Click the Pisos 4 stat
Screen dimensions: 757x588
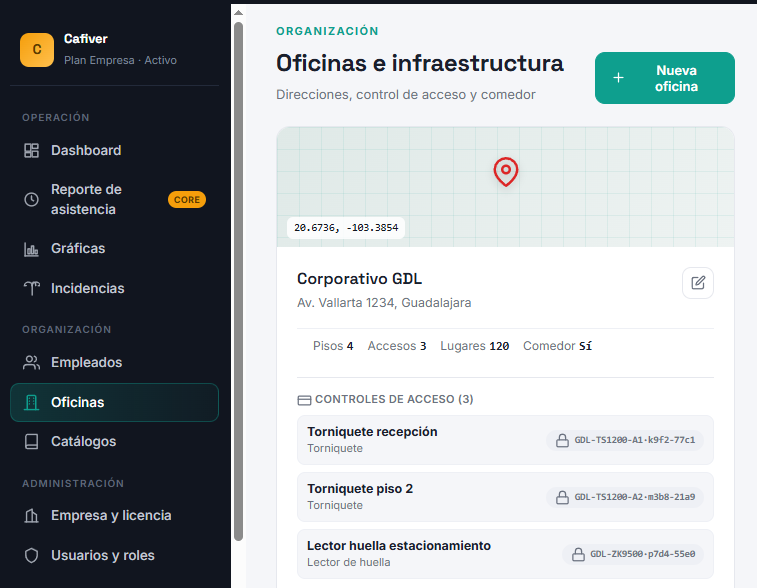pos(333,346)
